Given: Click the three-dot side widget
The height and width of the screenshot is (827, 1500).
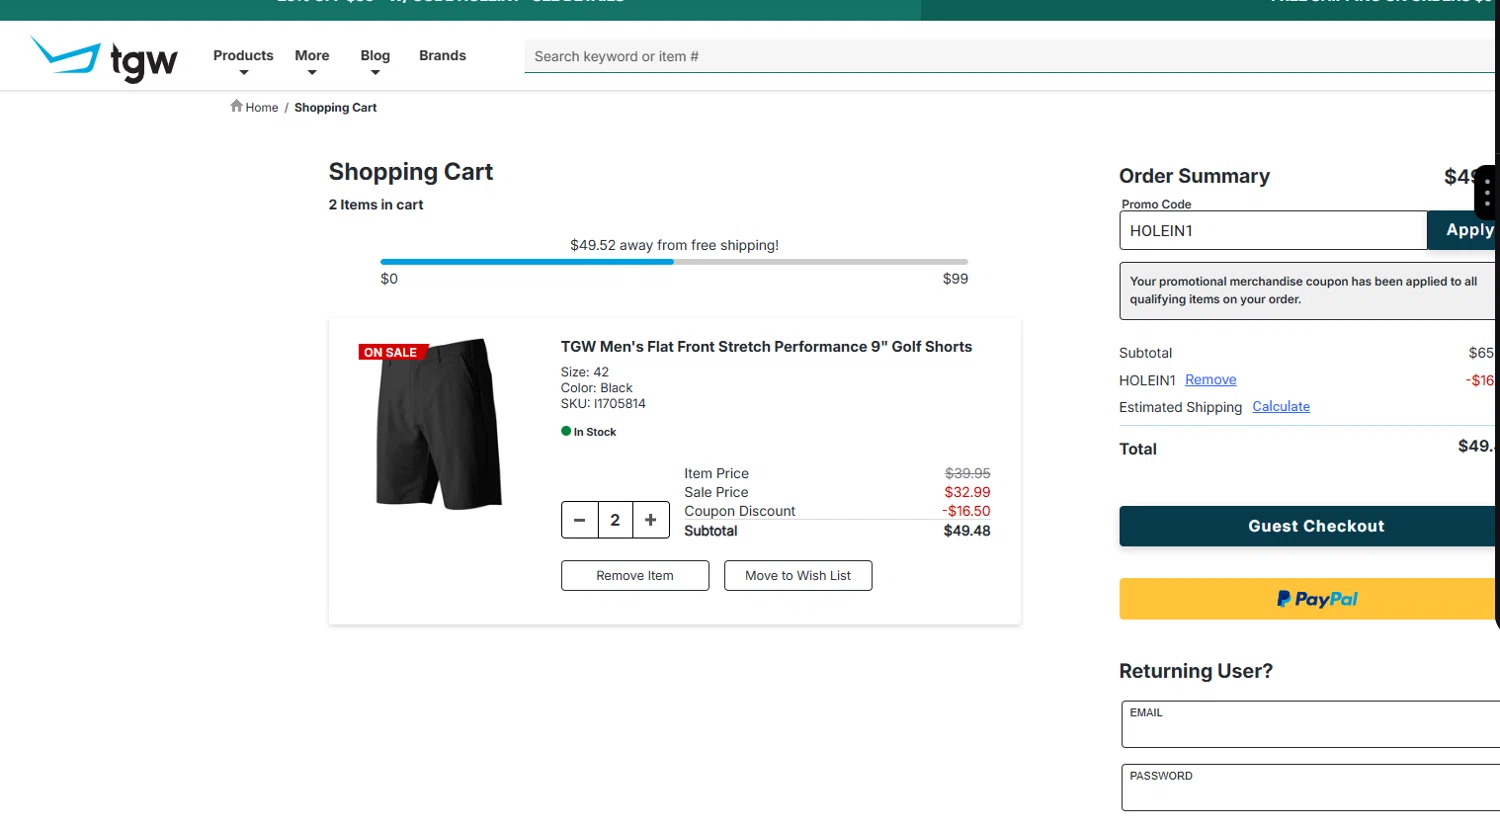Looking at the screenshot, I should click(1487, 192).
